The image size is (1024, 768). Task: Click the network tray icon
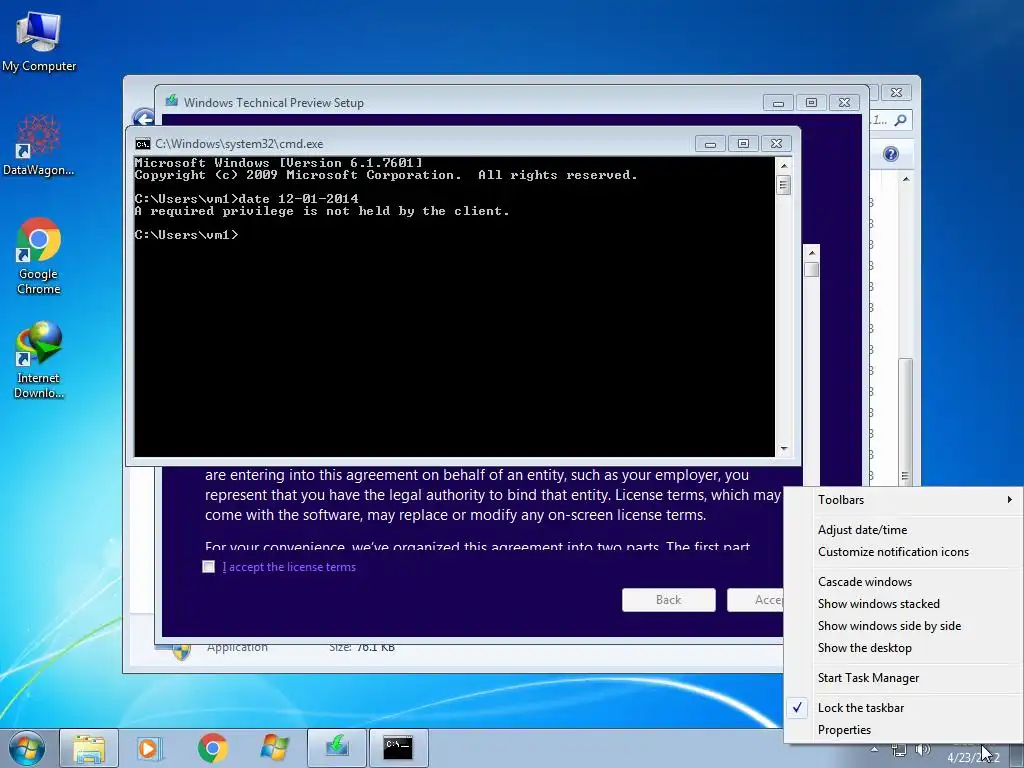(x=899, y=751)
